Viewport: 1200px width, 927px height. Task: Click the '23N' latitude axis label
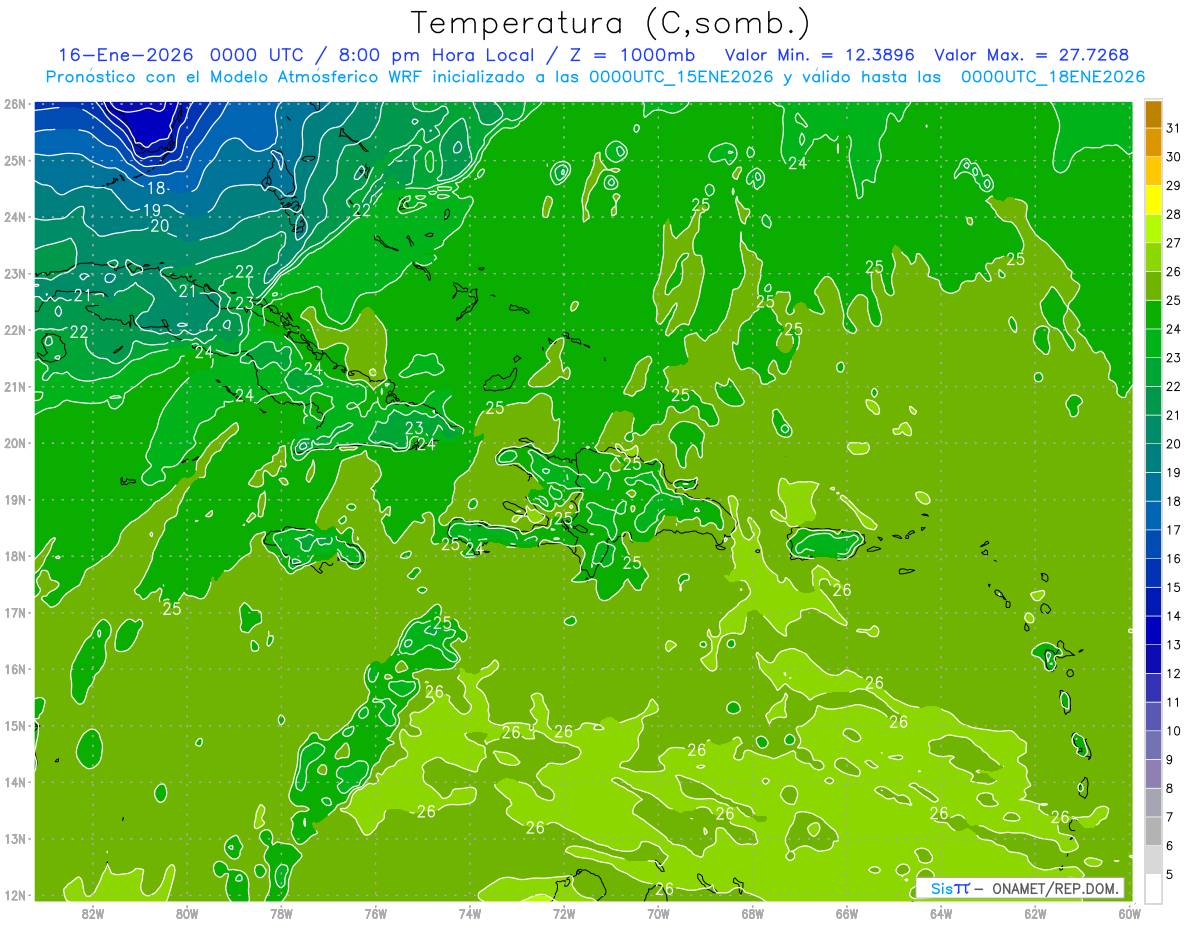15,274
